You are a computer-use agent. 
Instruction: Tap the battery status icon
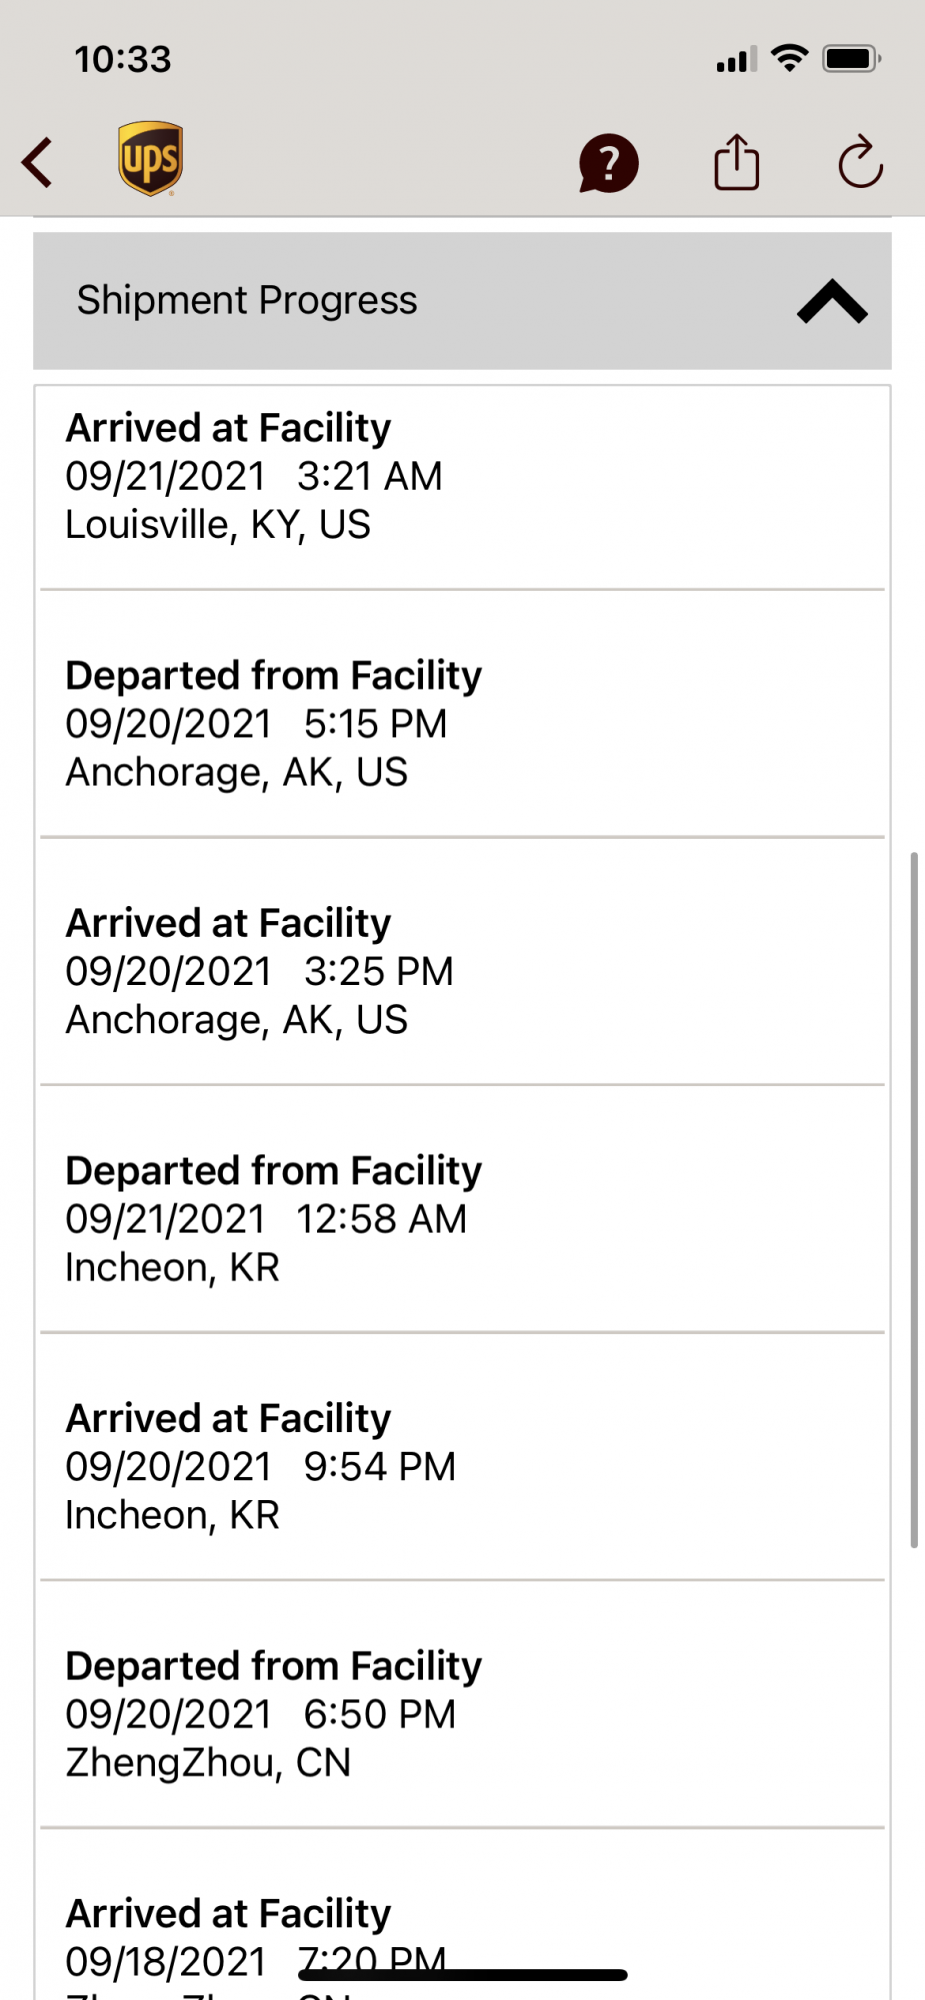[x=851, y=59]
